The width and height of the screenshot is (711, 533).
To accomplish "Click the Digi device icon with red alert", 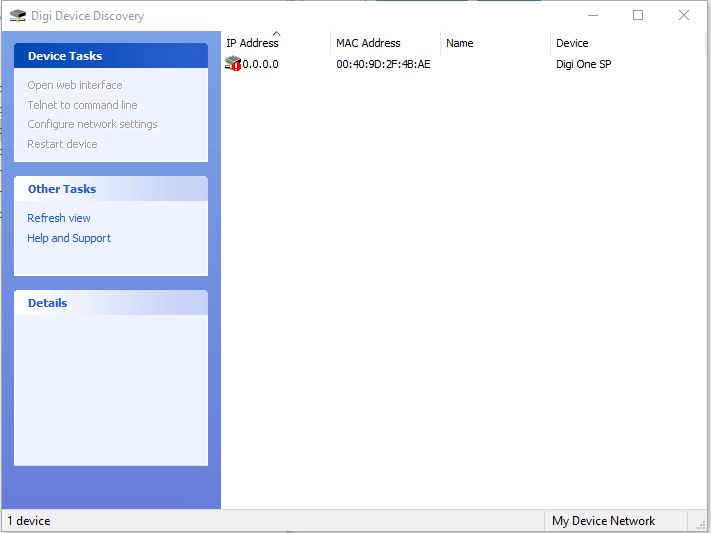I will click(x=233, y=64).
